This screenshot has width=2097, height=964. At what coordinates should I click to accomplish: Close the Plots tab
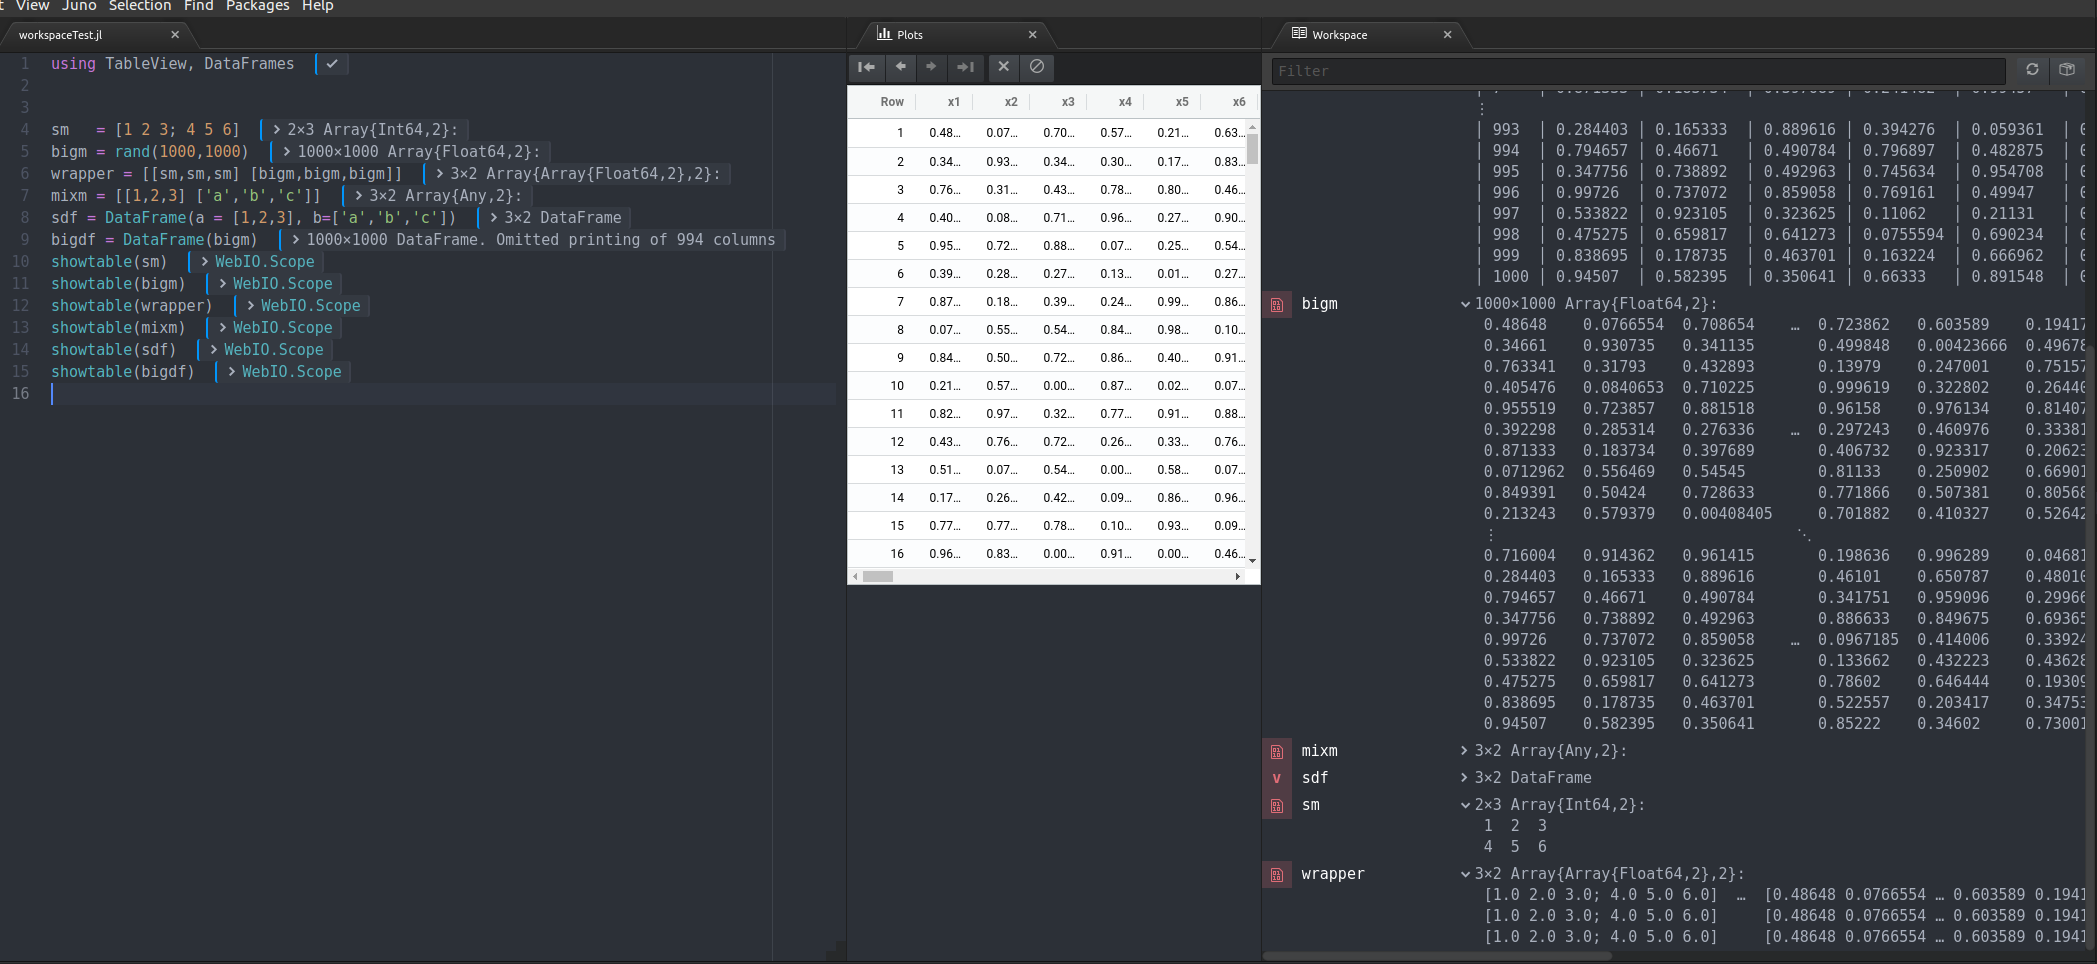click(x=1033, y=35)
